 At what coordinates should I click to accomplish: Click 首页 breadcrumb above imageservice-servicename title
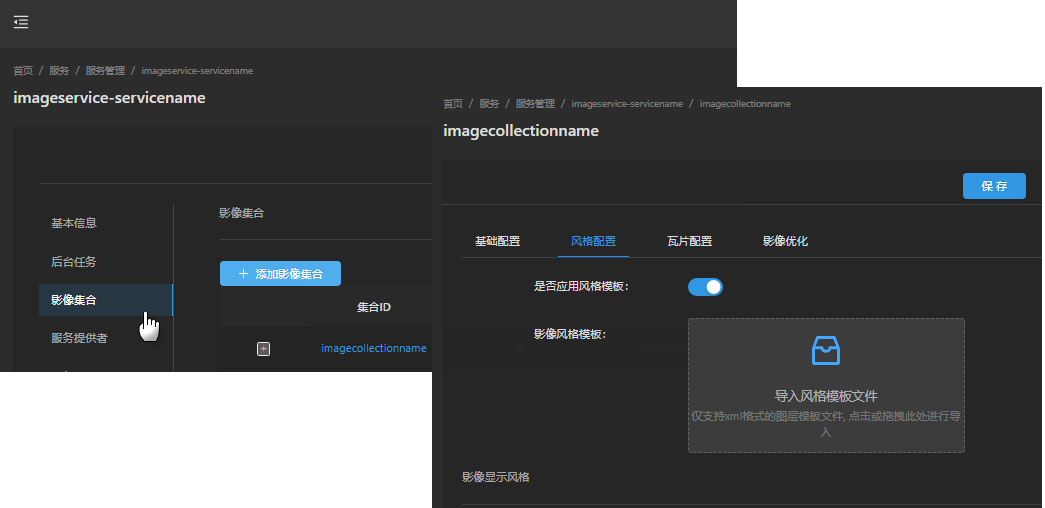click(x=22, y=71)
